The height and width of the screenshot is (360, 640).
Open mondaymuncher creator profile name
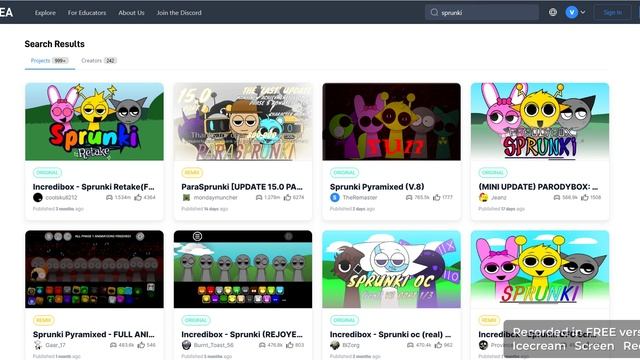(x=216, y=198)
